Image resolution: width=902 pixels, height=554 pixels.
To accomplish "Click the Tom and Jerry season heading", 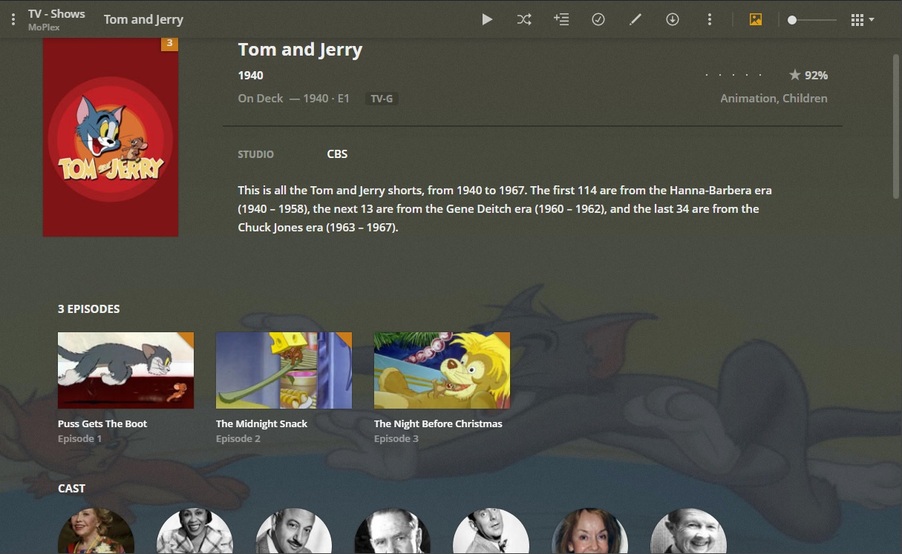I will point(300,50).
